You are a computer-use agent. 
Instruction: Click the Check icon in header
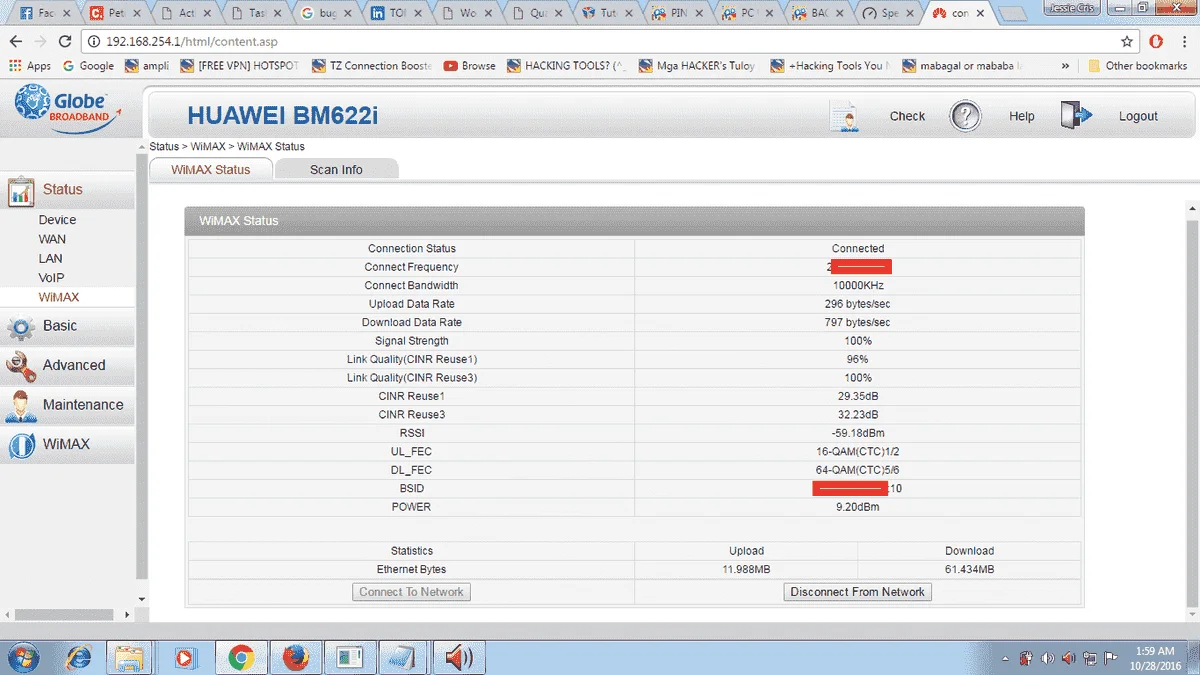click(845, 116)
